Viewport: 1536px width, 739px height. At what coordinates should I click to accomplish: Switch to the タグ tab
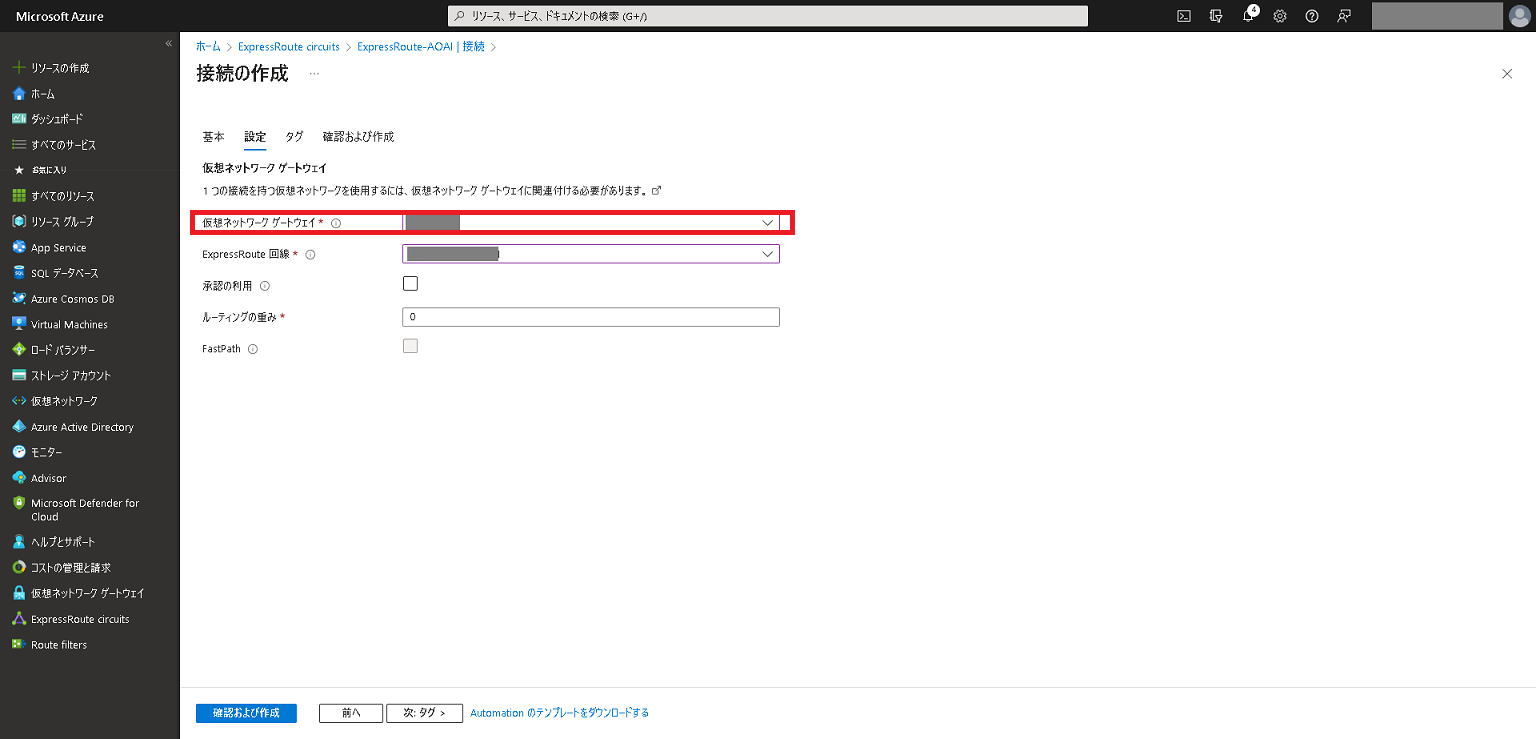[294, 137]
